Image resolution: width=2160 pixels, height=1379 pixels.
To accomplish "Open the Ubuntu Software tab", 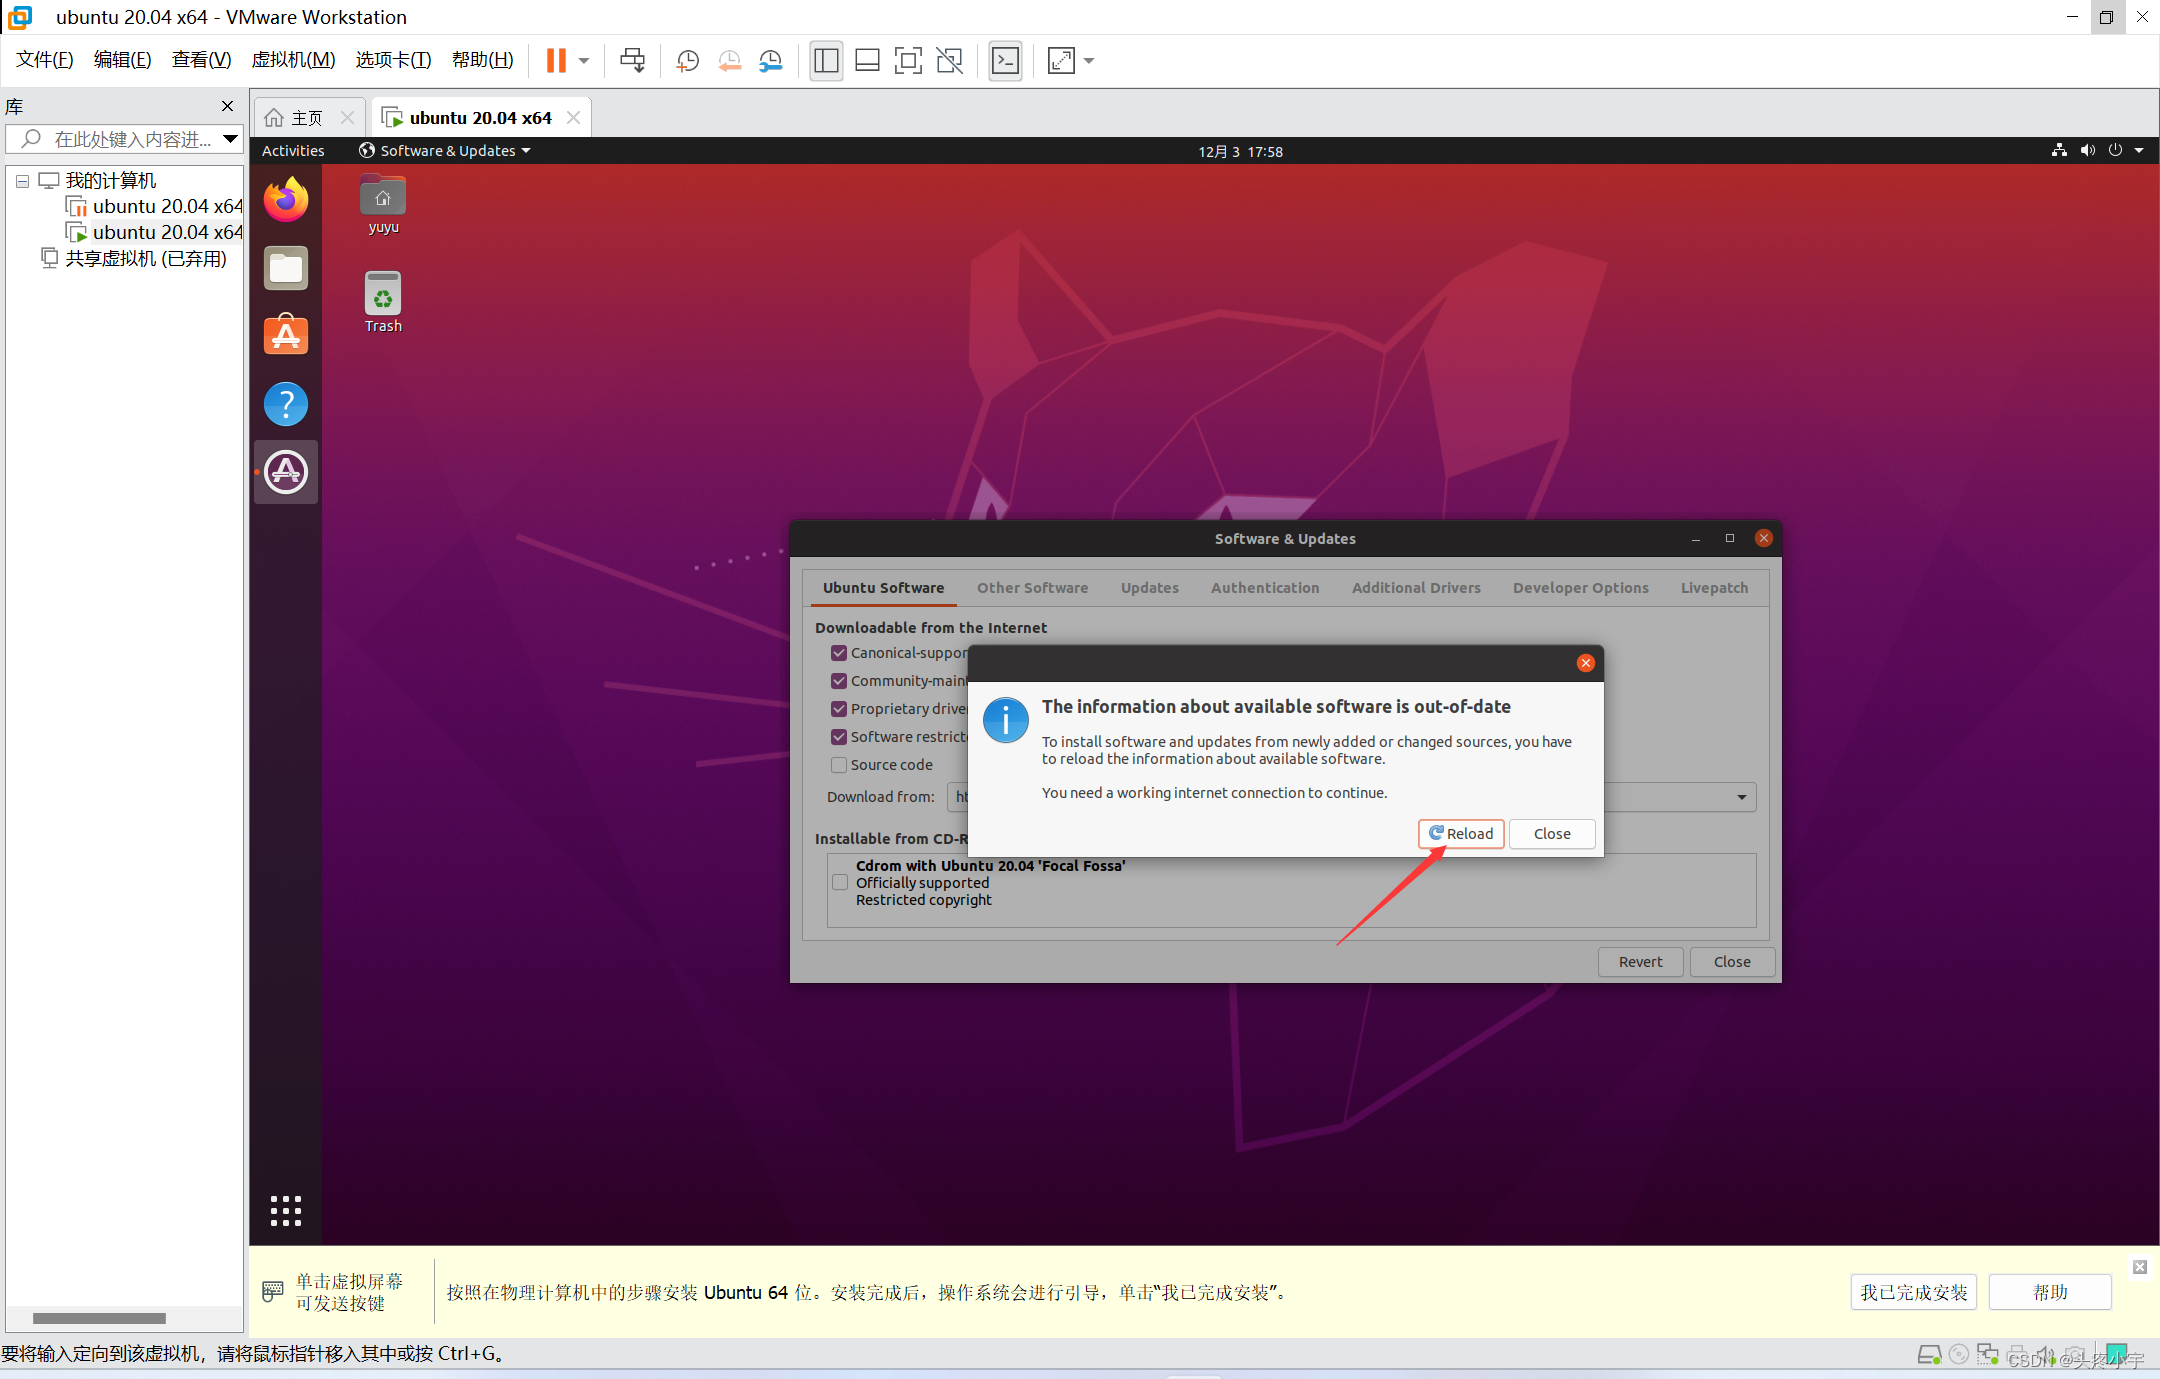I will click(x=880, y=586).
